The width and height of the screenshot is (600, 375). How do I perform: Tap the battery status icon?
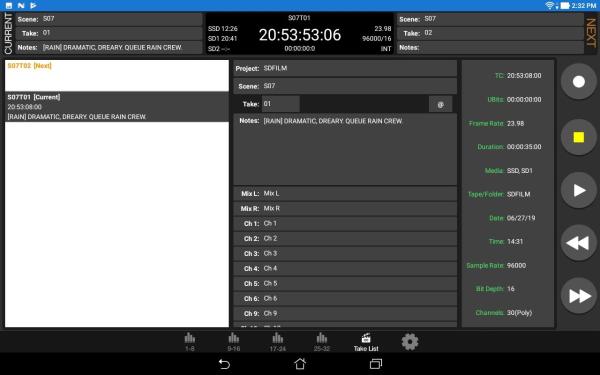565,5
